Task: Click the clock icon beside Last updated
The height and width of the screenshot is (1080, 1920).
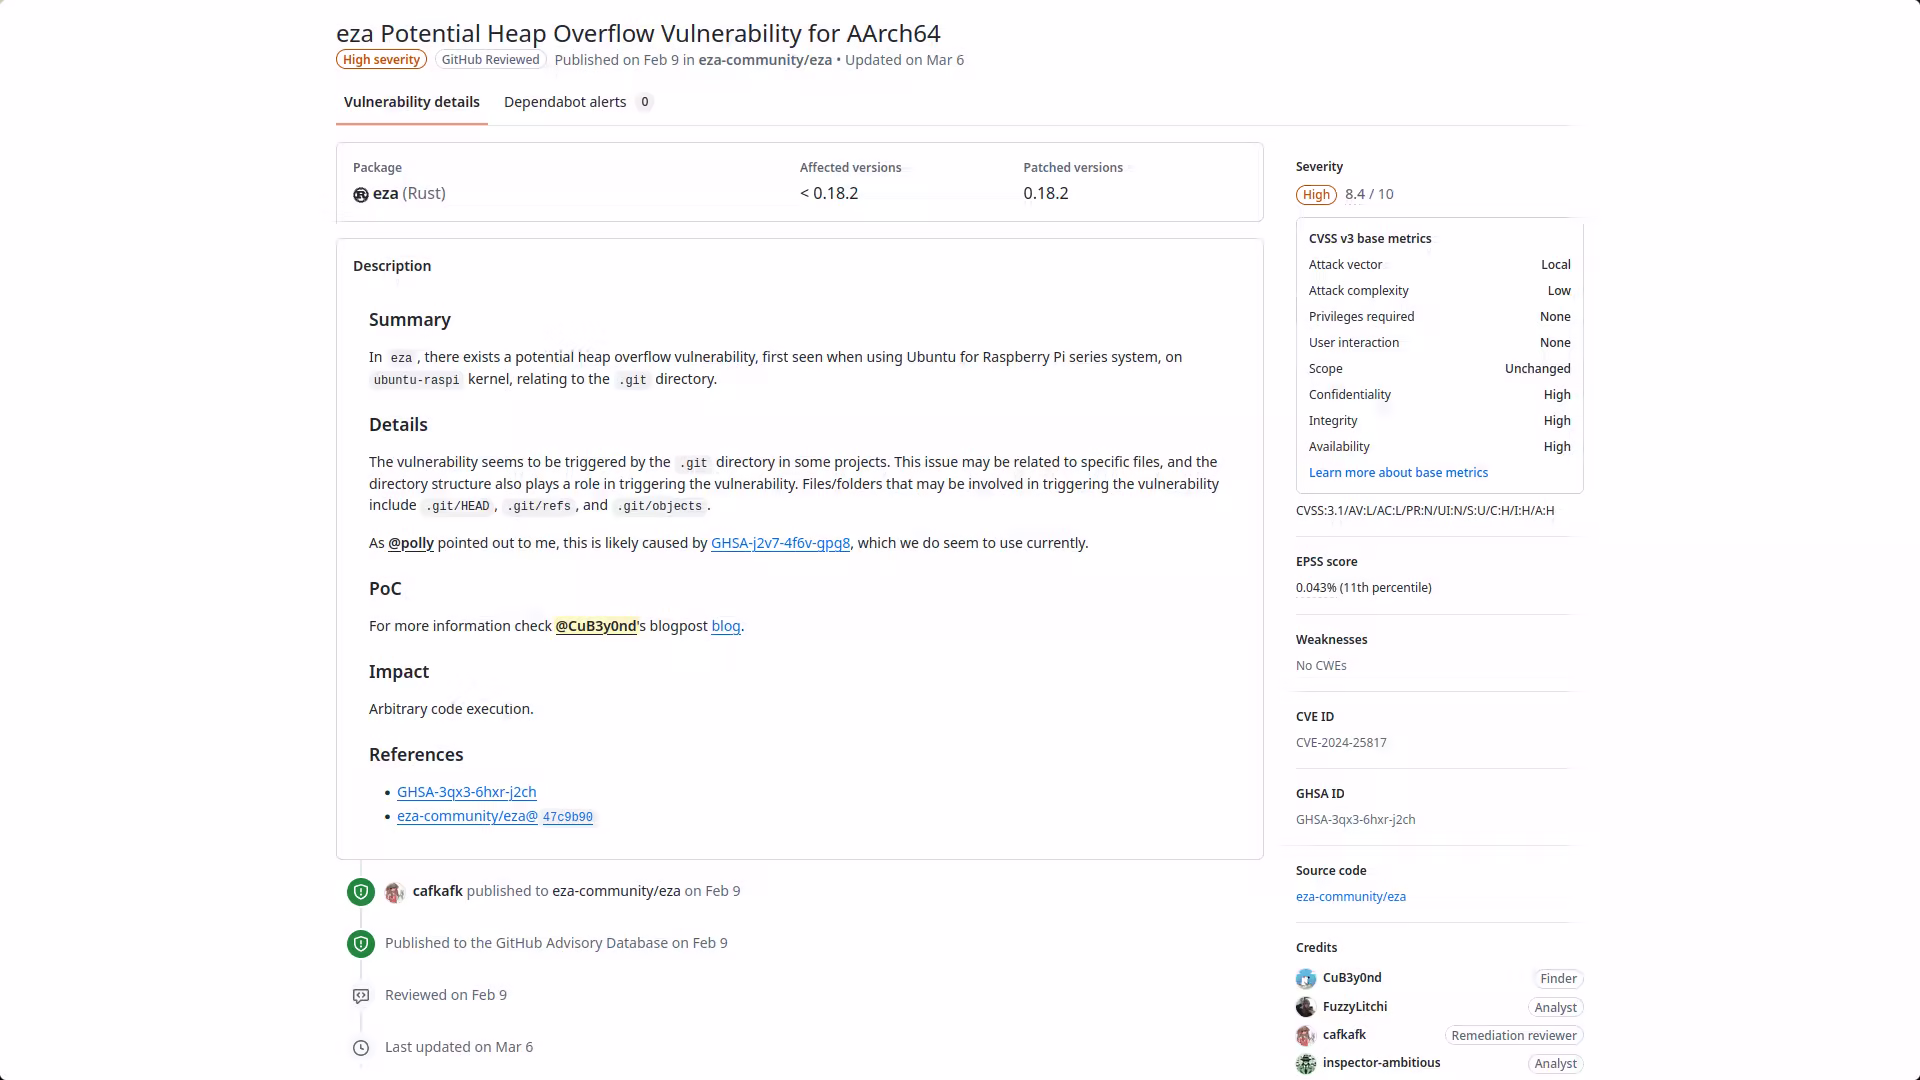Action: pos(361,1048)
